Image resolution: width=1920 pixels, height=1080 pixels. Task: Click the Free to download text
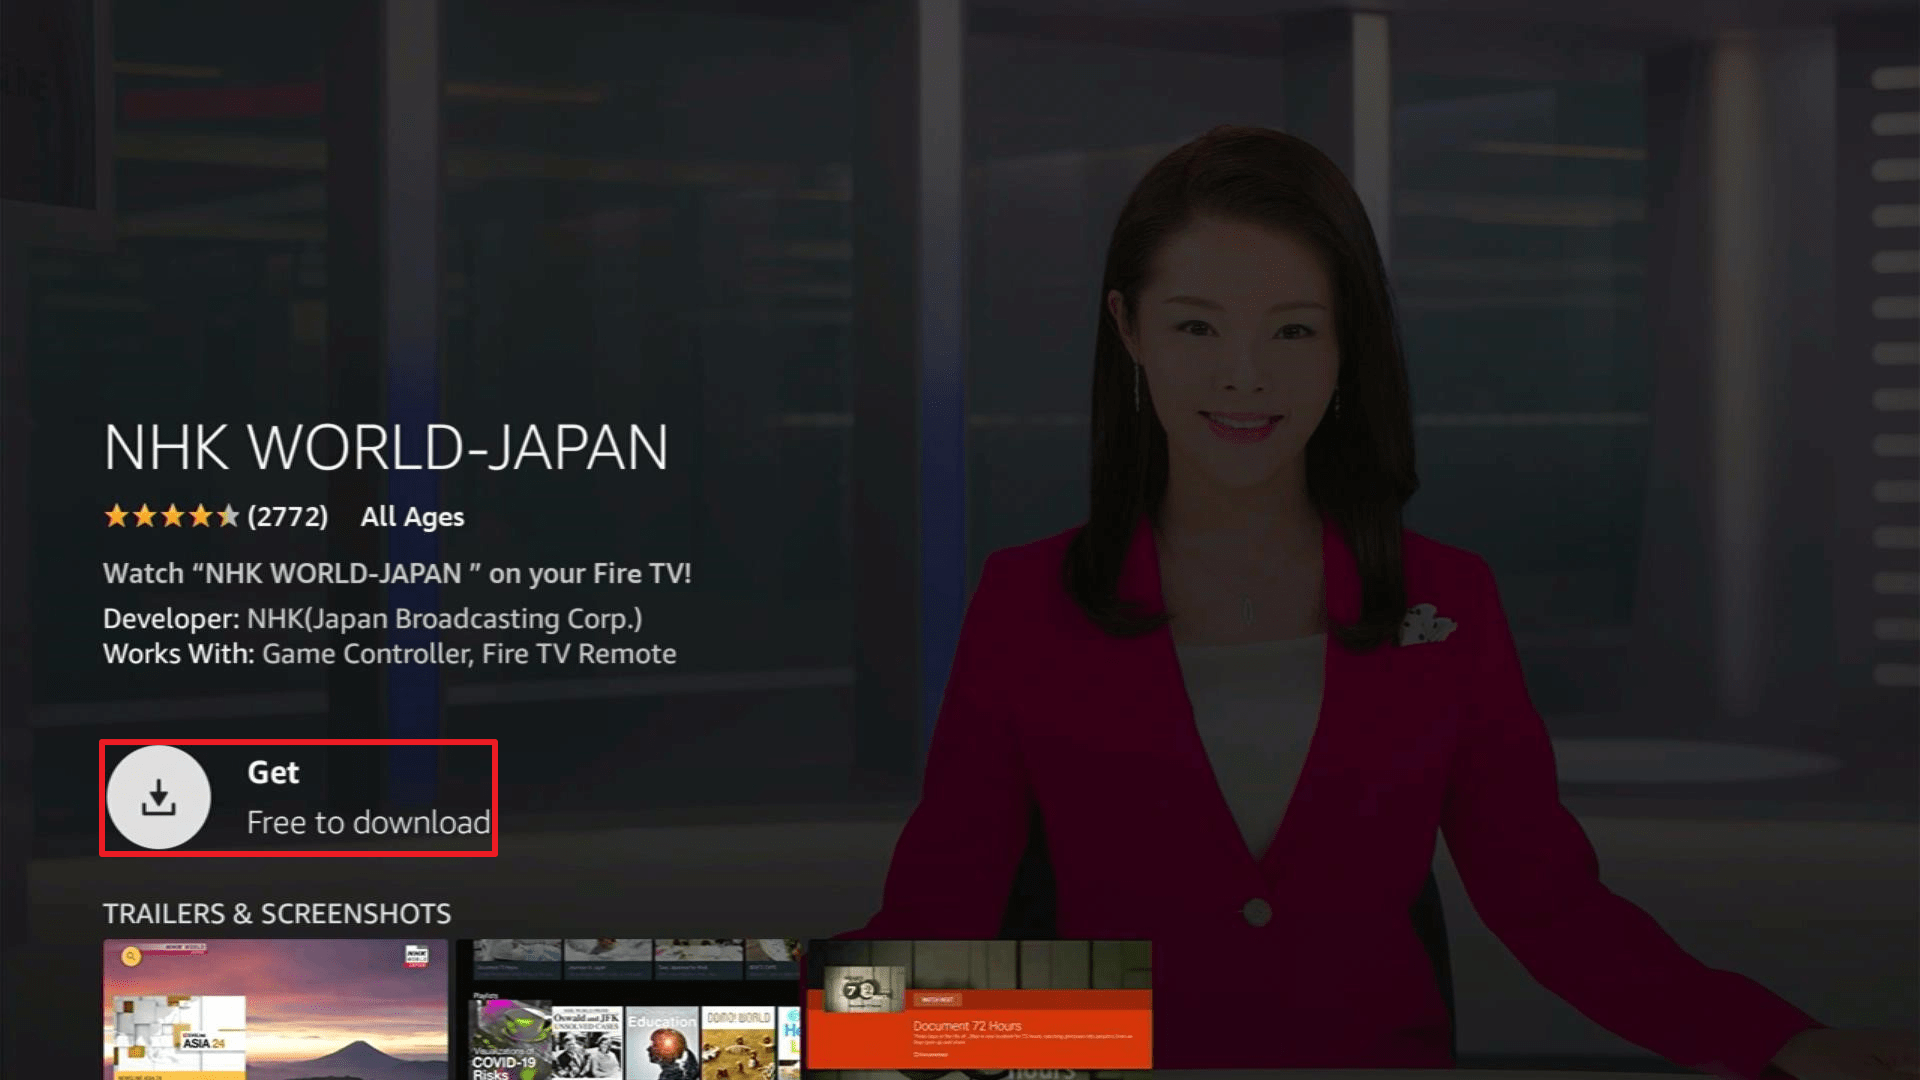point(368,823)
